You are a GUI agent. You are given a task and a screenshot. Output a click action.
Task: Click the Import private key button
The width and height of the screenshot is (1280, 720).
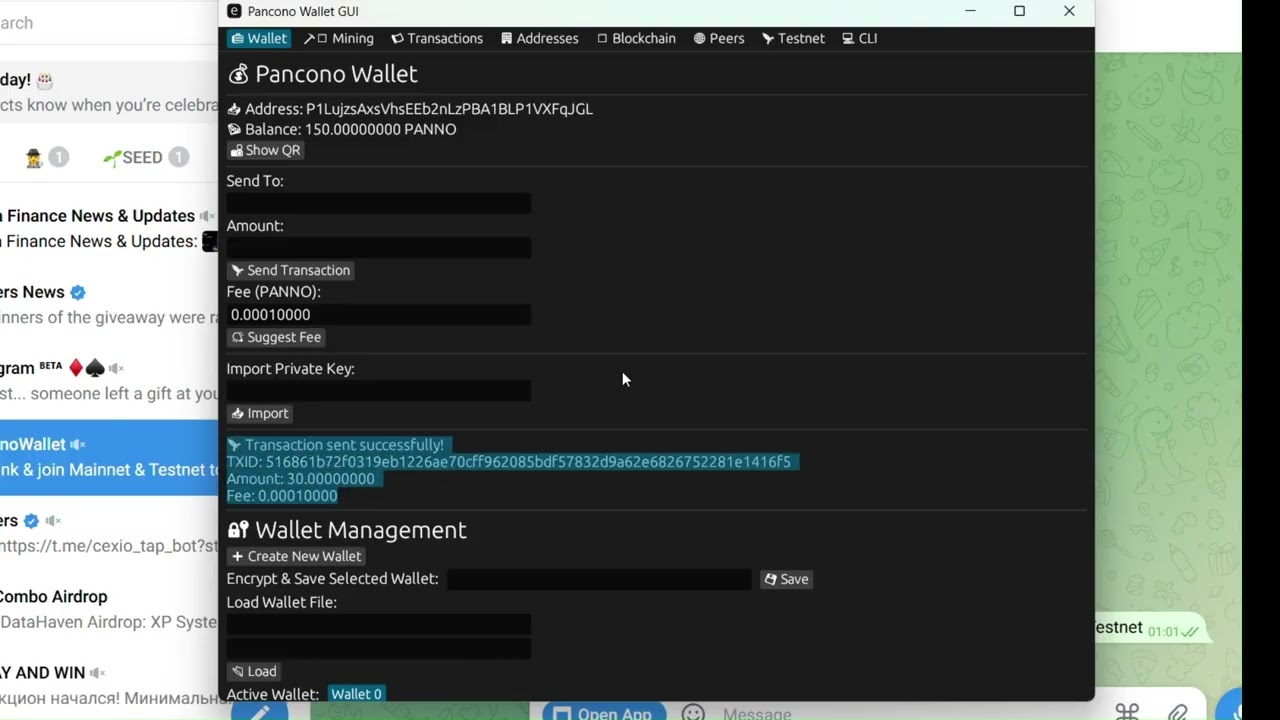[x=260, y=413]
